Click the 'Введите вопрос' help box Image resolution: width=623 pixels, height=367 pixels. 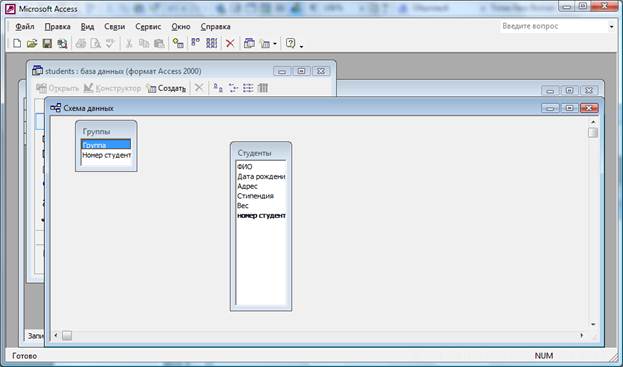[552, 26]
